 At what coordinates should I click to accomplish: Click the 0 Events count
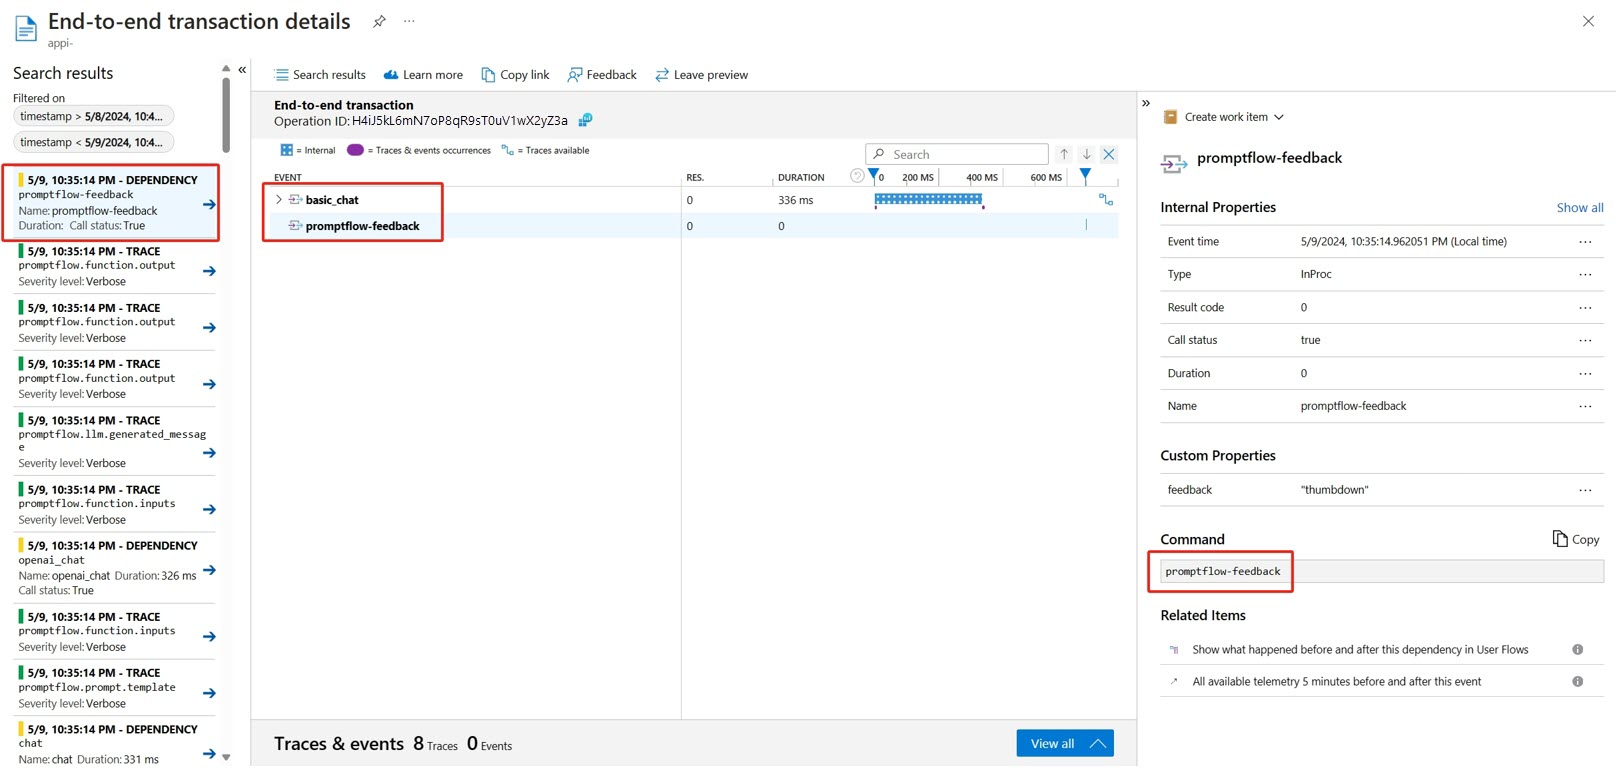(x=489, y=744)
